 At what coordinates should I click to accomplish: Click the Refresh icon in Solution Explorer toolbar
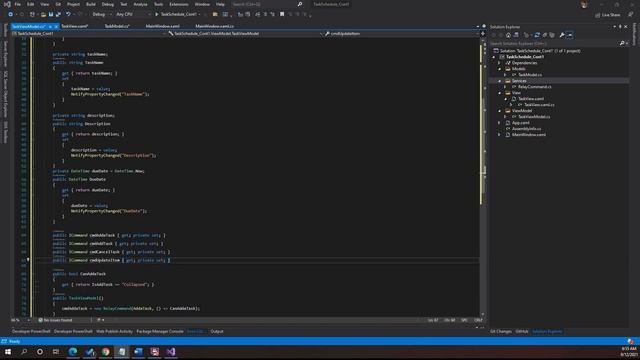(537, 35)
